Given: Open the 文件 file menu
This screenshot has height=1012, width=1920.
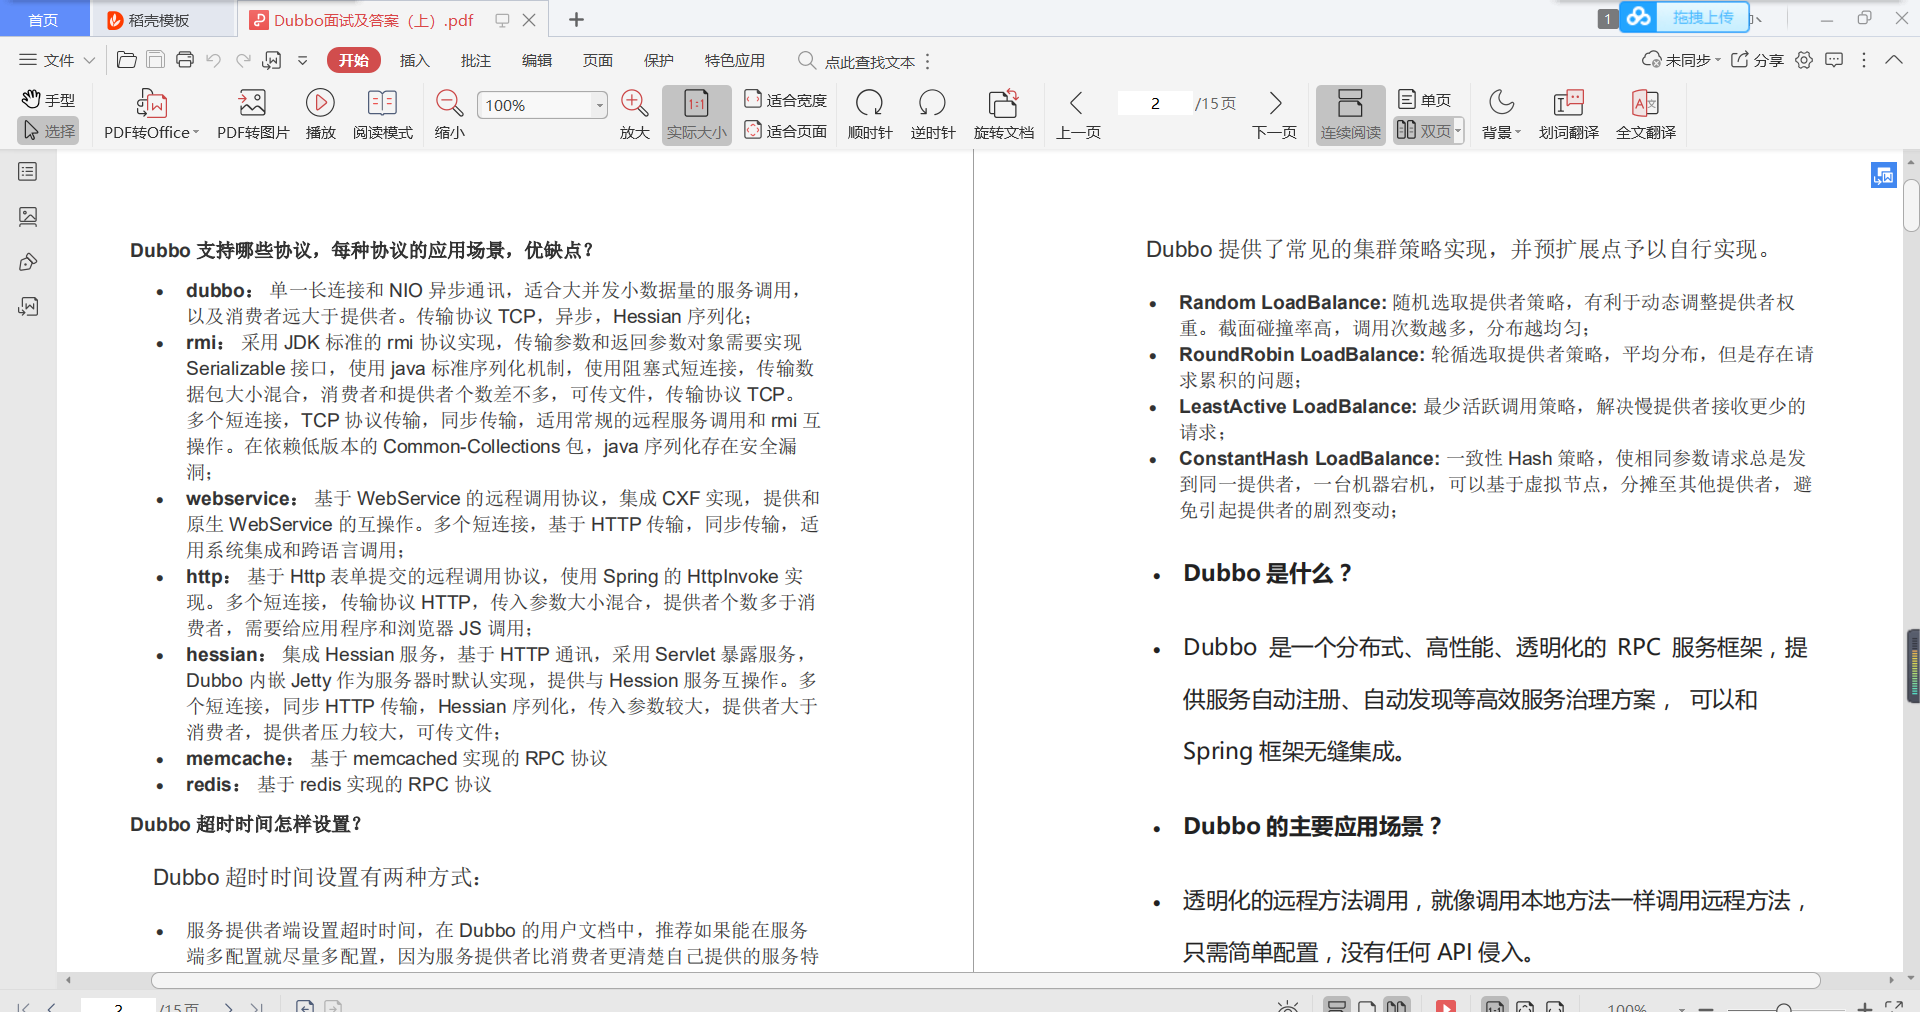Looking at the screenshot, I should coord(47,60).
